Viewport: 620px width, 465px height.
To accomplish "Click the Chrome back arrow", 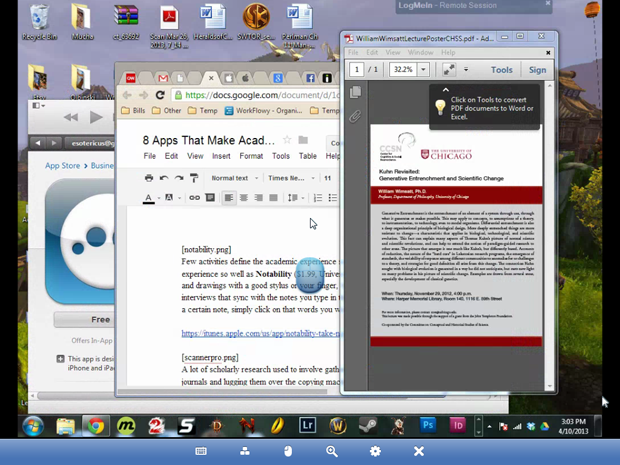I will (x=127, y=95).
